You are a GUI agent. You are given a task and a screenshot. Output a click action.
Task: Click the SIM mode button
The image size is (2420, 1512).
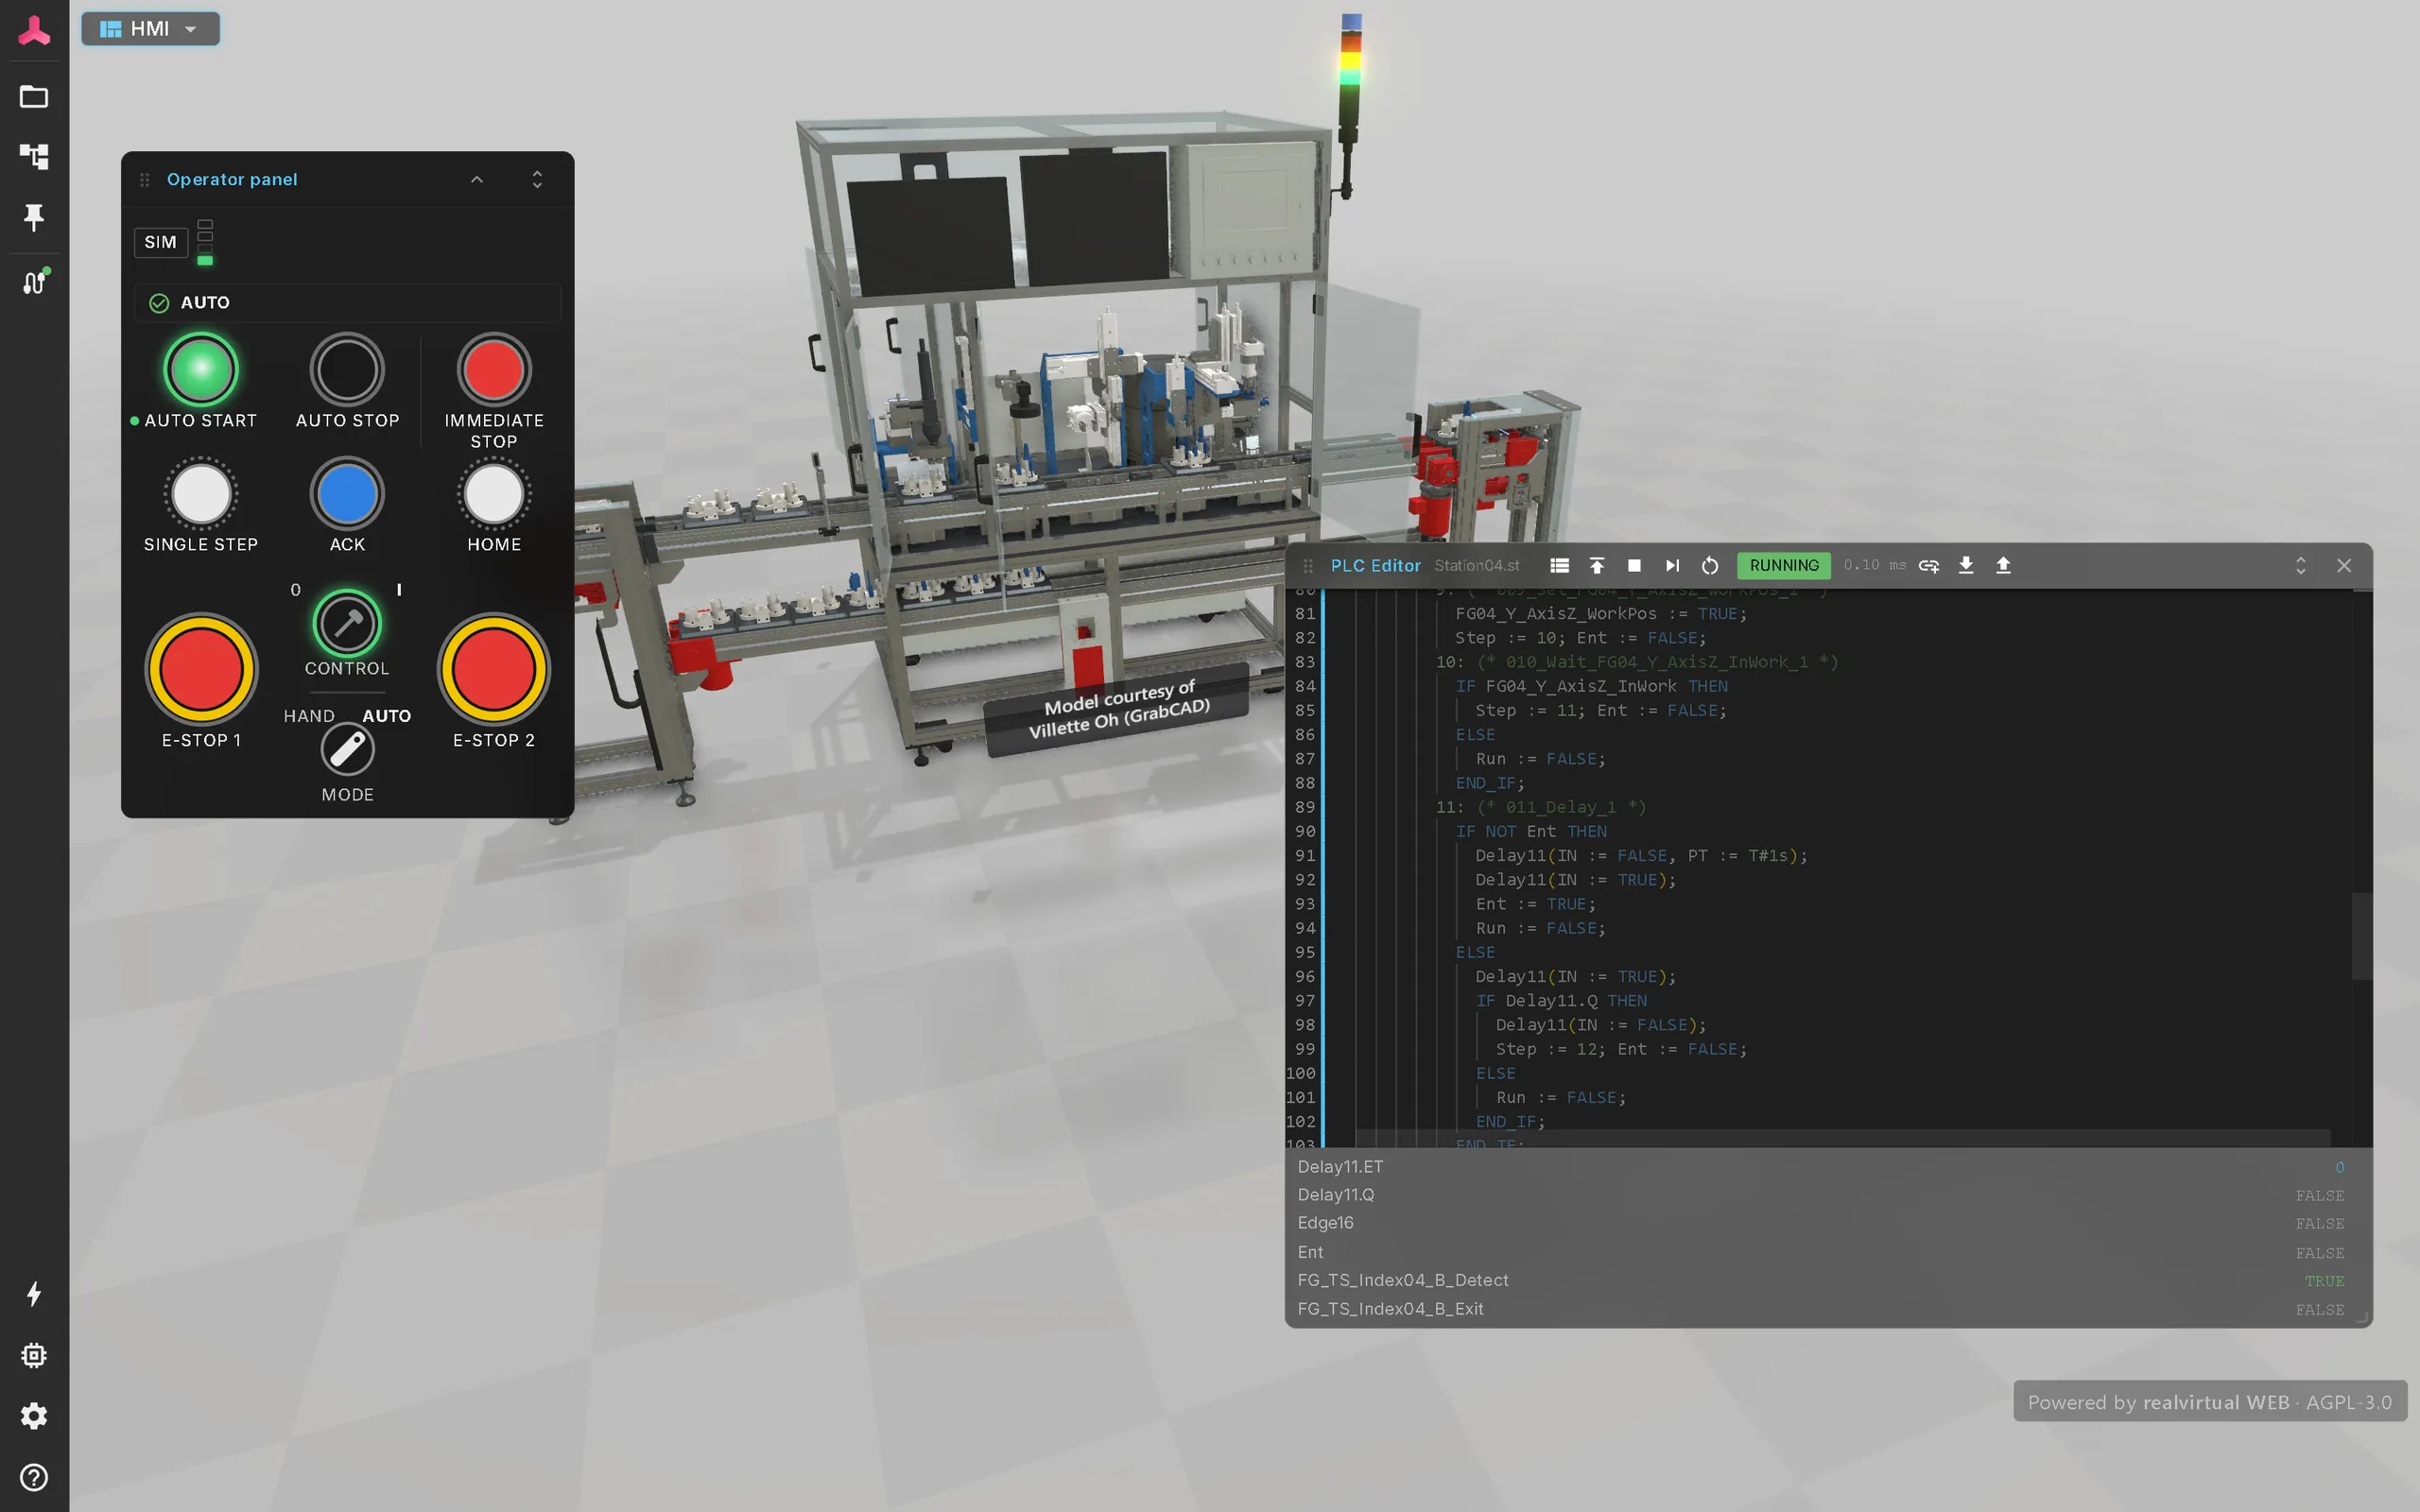[x=160, y=242]
